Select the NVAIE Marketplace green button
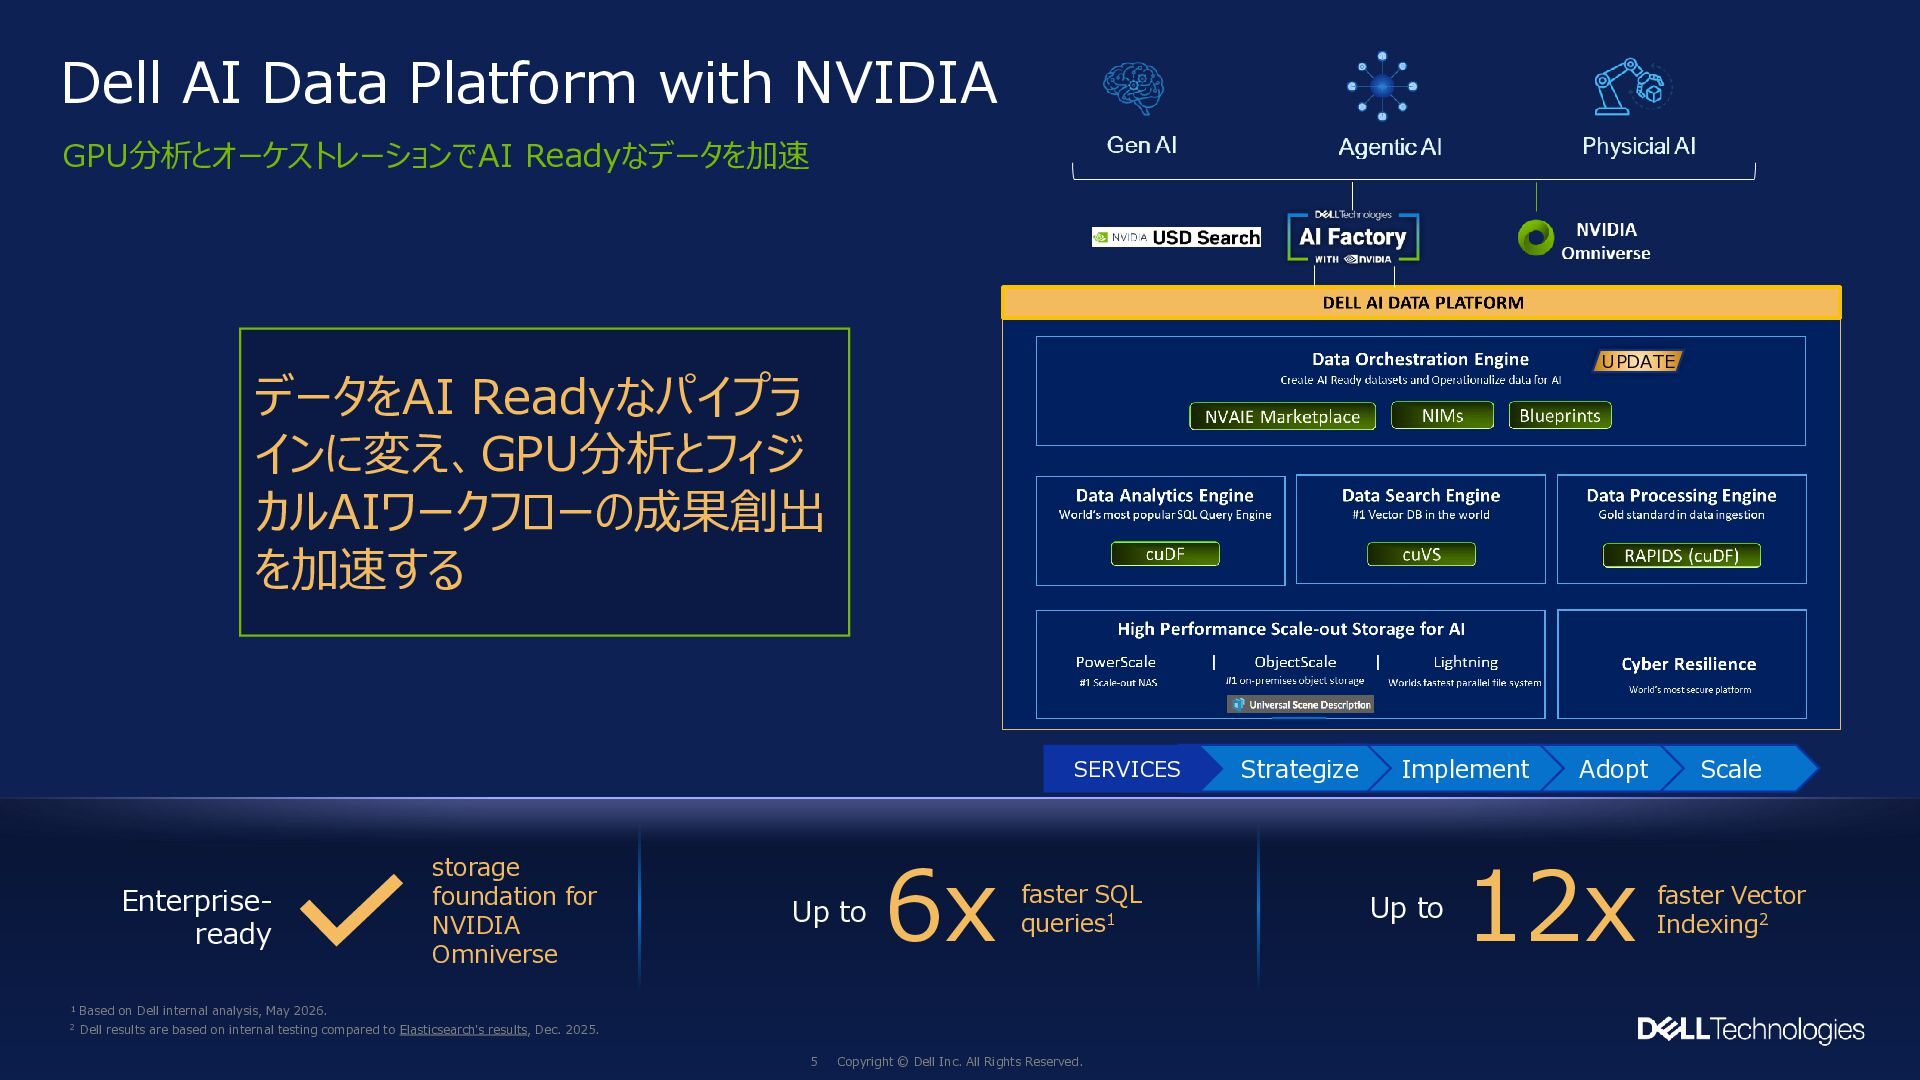 click(x=1282, y=416)
